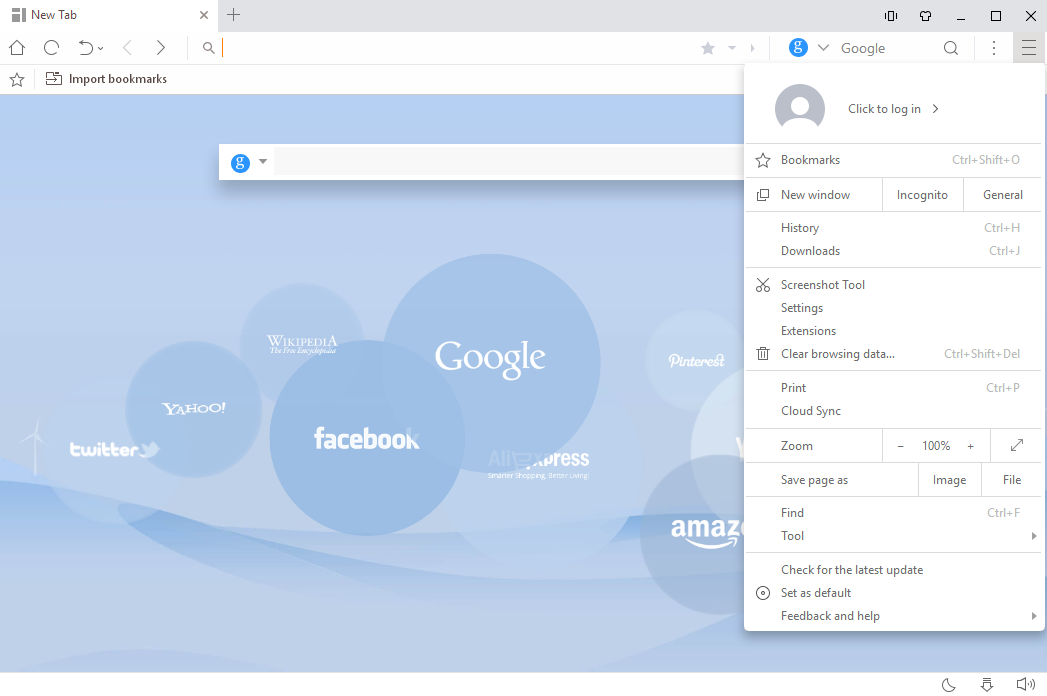Expand the Tool submenu
The width and height of the screenshot is (1047, 696).
point(893,536)
